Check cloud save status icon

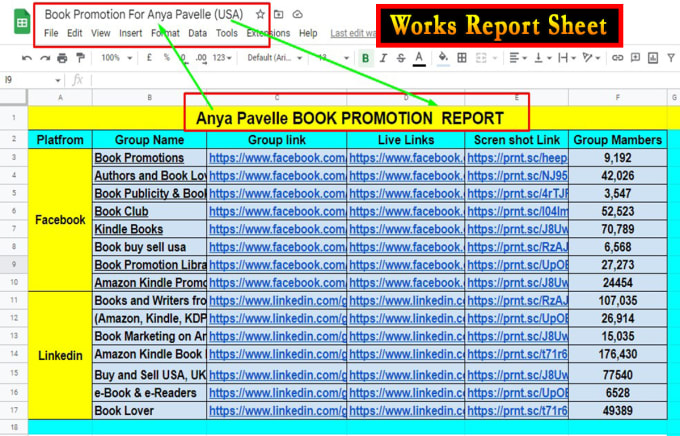[298, 14]
